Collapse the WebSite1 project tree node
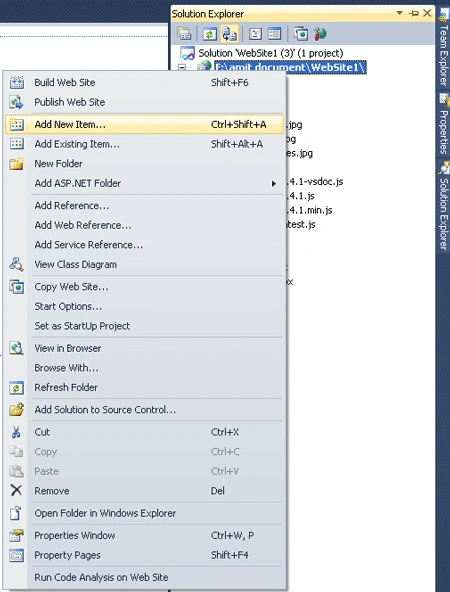 click(182, 68)
